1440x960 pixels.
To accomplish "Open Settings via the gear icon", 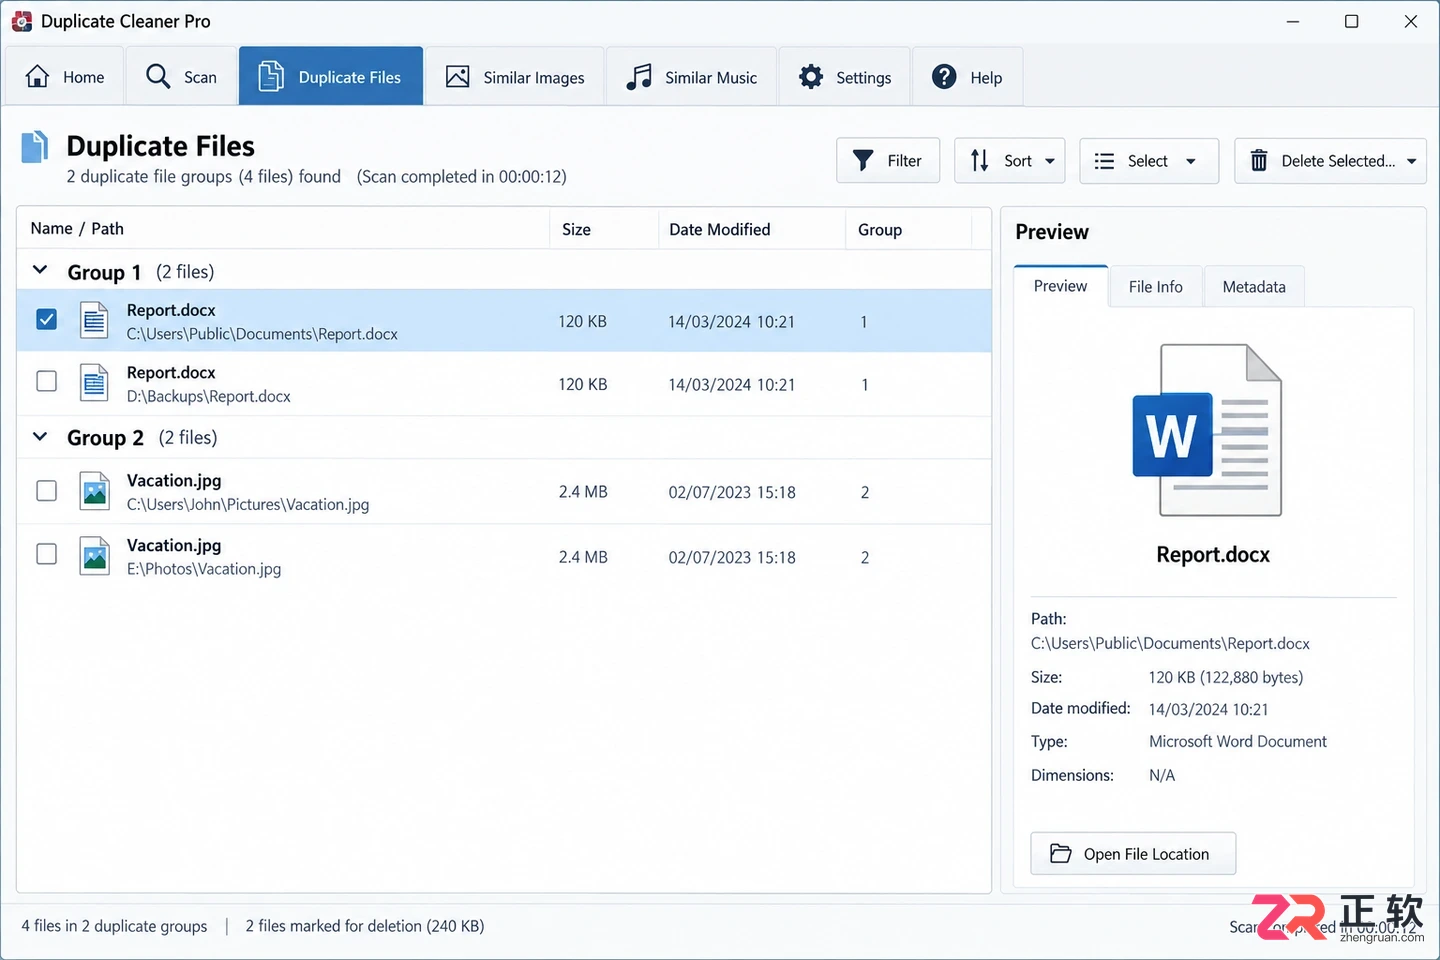I will point(811,77).
